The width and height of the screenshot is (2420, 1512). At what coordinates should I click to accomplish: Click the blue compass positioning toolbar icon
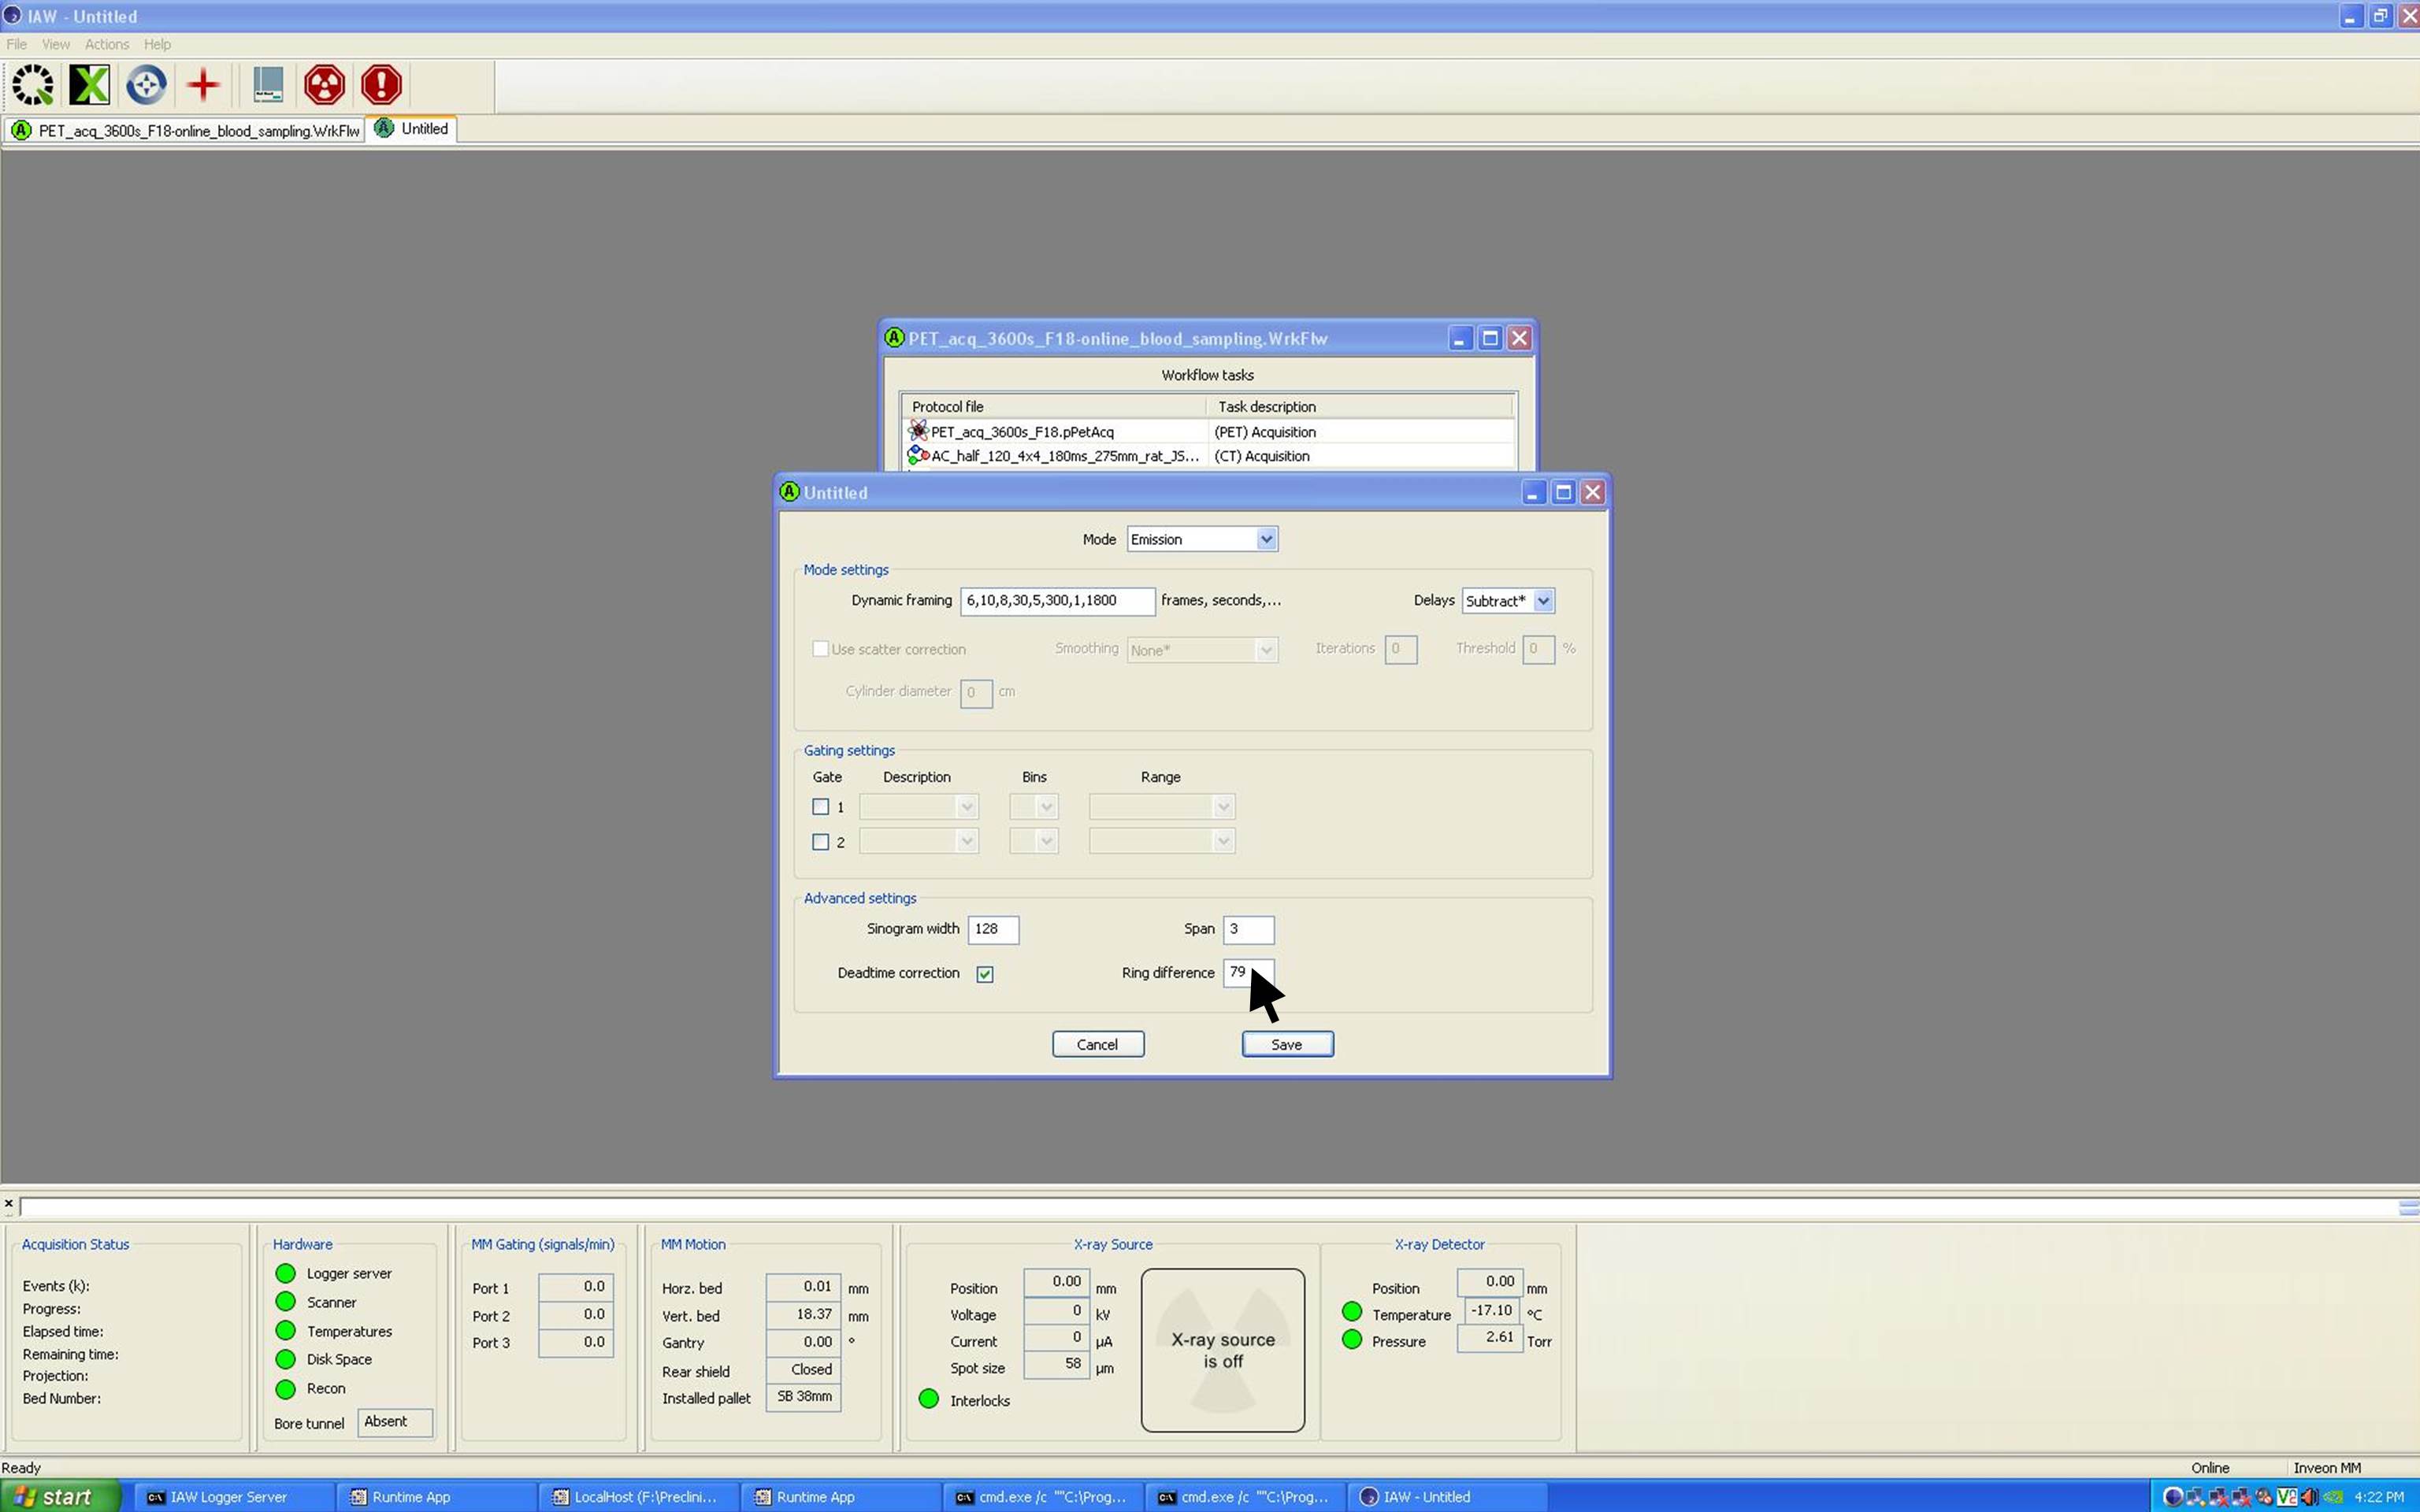146,85
